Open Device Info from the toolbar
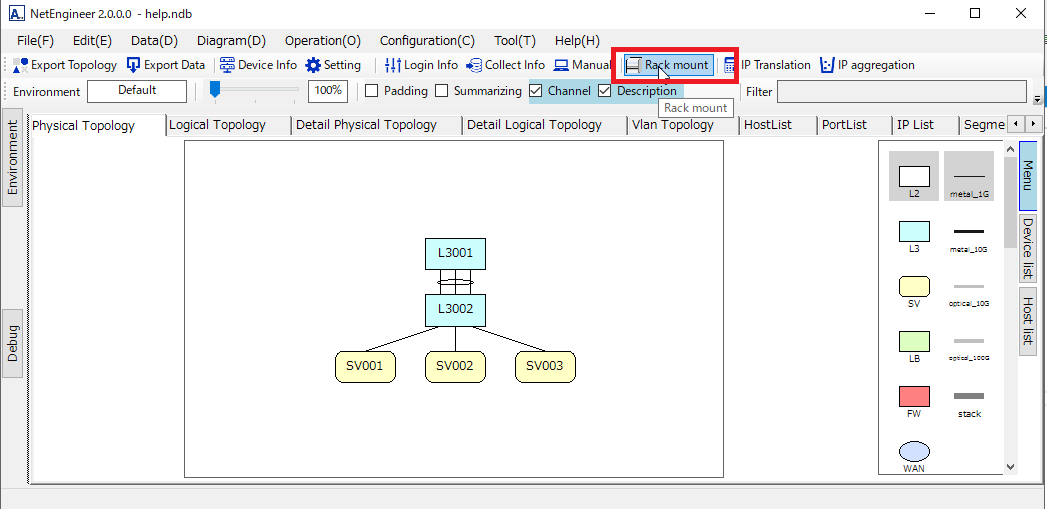1047x509 pixels. click(228, 65)
